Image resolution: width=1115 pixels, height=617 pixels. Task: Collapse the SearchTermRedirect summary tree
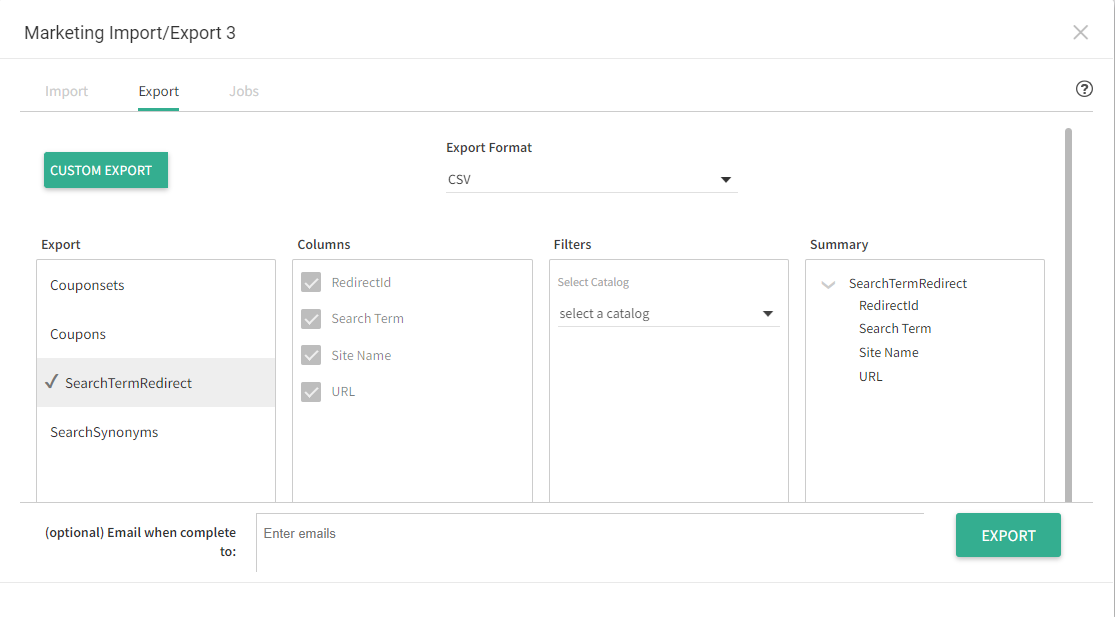pos(828,283)
